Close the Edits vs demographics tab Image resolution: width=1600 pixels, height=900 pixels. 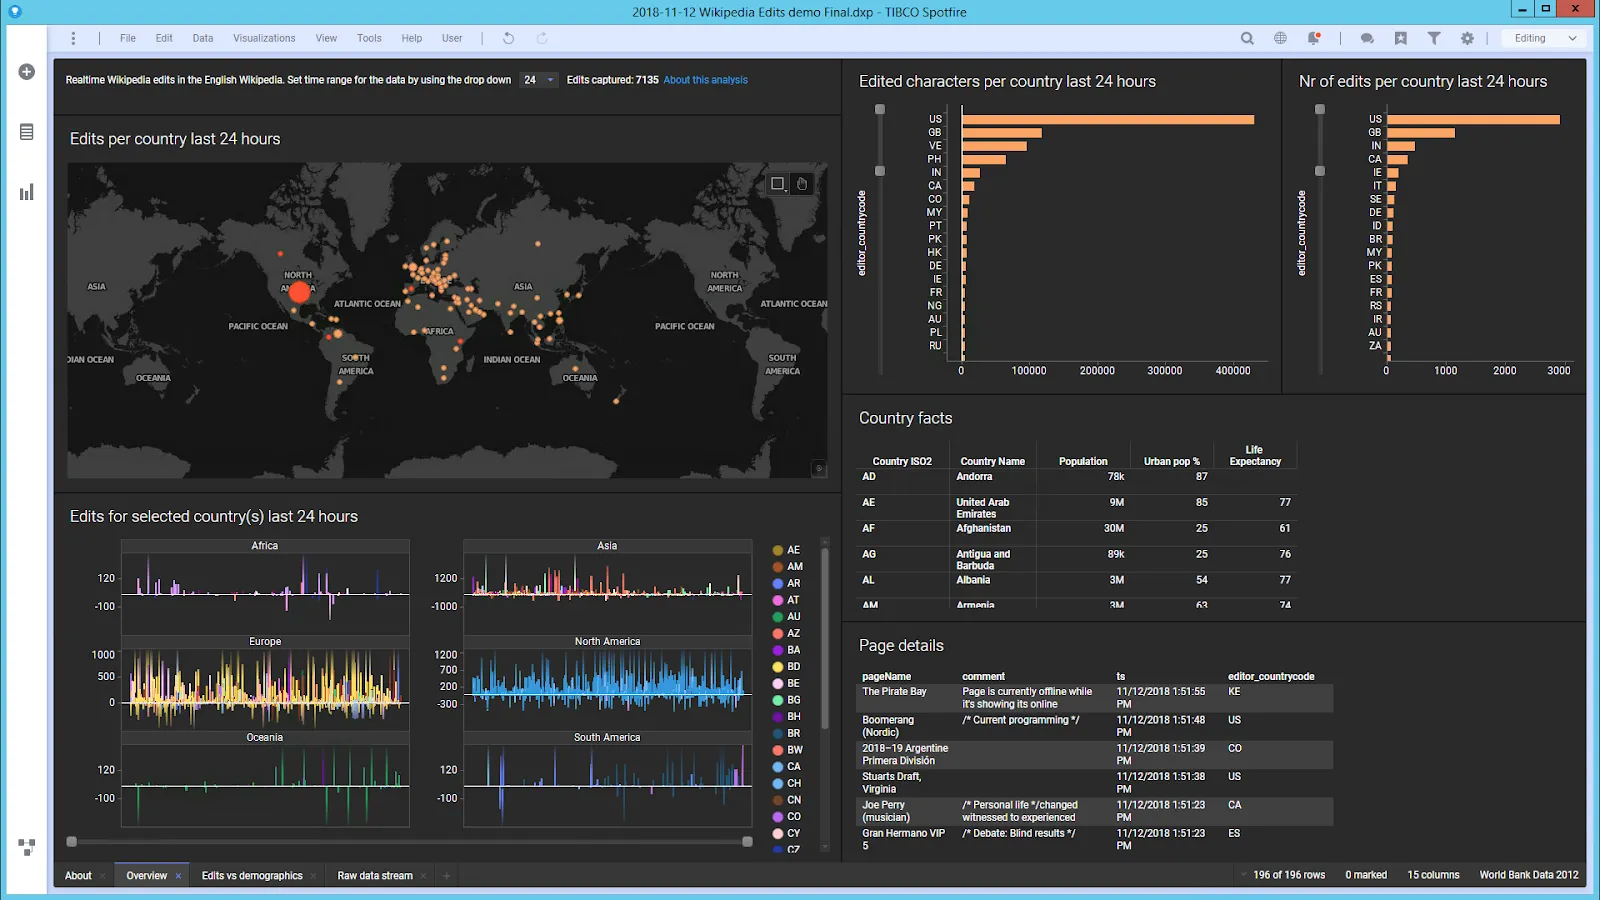[314, 876]
